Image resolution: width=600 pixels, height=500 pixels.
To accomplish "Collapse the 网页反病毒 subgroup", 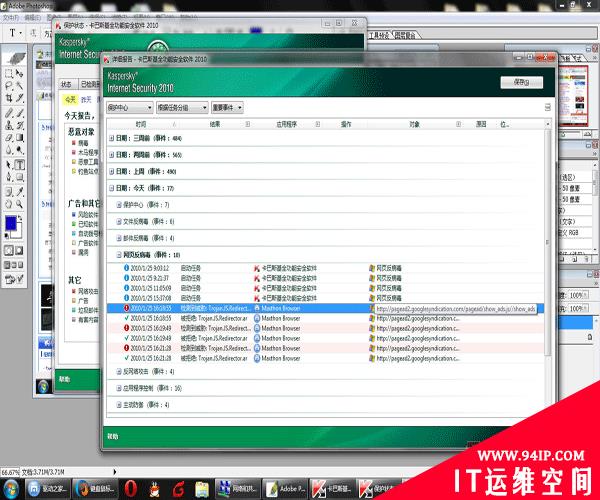I will (x=119, y=255).
